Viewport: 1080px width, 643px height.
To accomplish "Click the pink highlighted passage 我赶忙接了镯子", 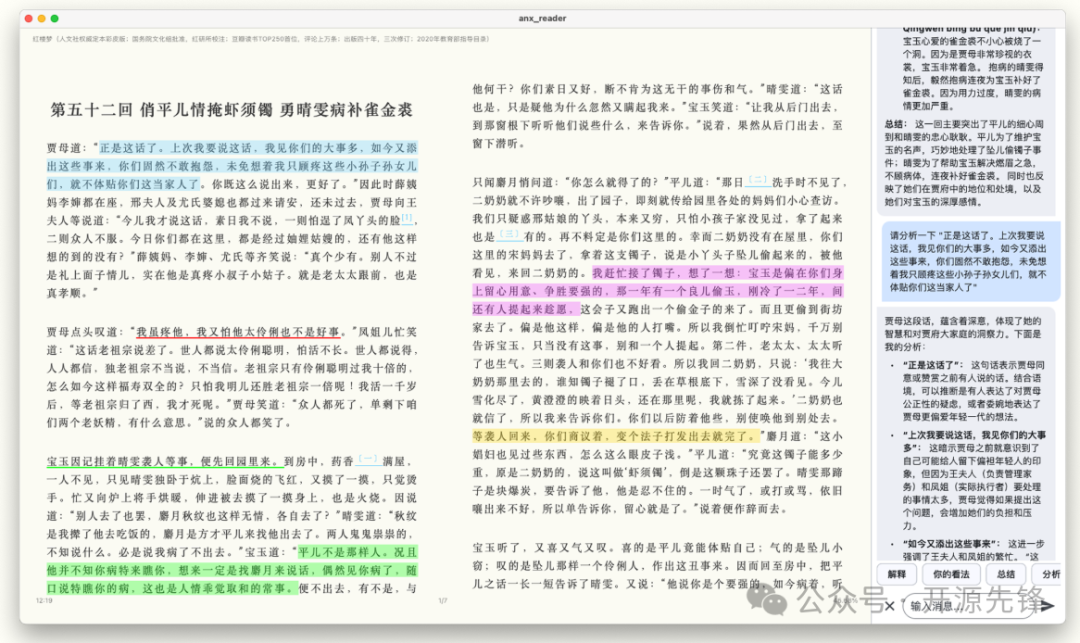I will point(658,291).
